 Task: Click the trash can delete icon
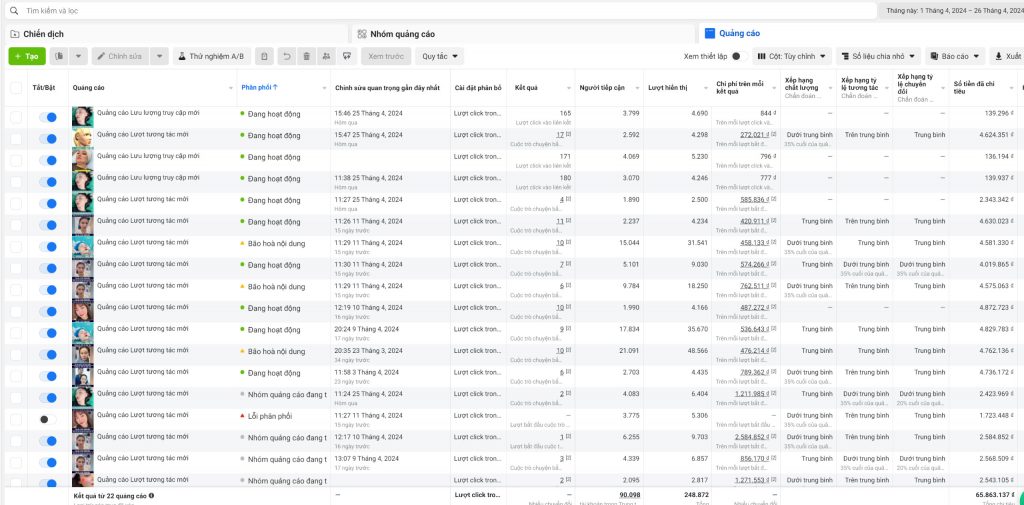[x=306, y=56]
